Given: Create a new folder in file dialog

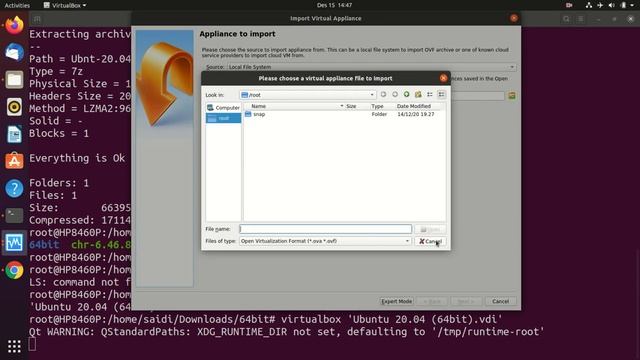Looking at the screenshot, I should (418, 95).
